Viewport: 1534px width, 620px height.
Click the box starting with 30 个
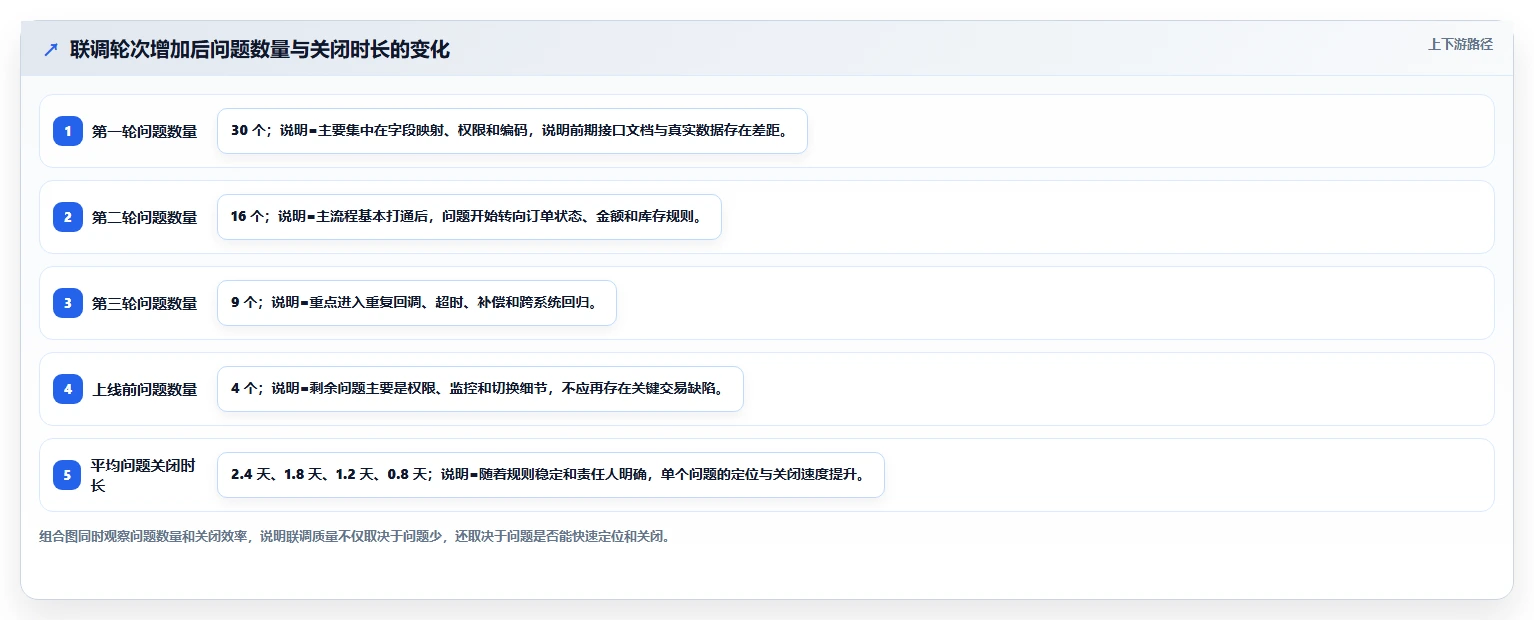(x=512, y=131)
